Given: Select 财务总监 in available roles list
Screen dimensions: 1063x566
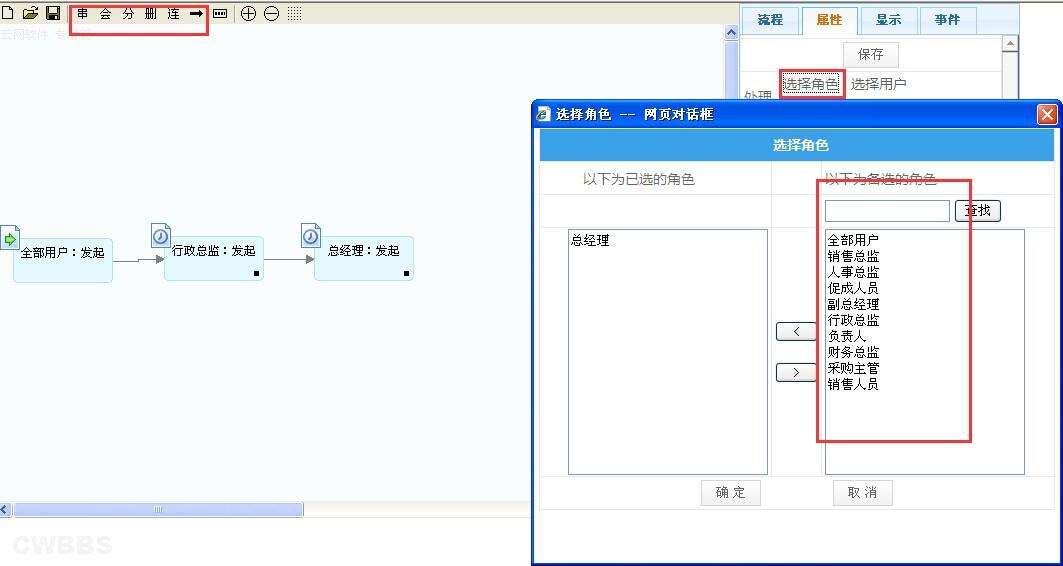Looking at the screenshot, I should (853, 352).
